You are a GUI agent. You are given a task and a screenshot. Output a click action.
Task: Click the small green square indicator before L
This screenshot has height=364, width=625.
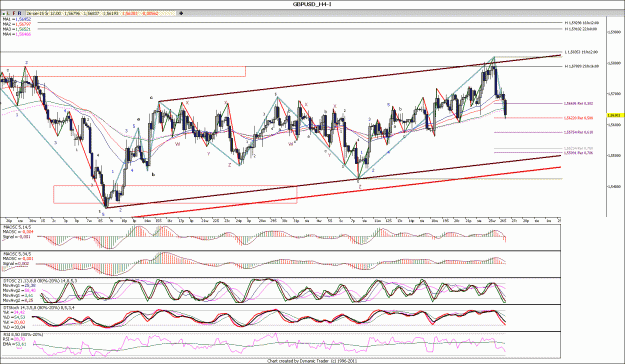pyautogui.click(x=4, y=14)
